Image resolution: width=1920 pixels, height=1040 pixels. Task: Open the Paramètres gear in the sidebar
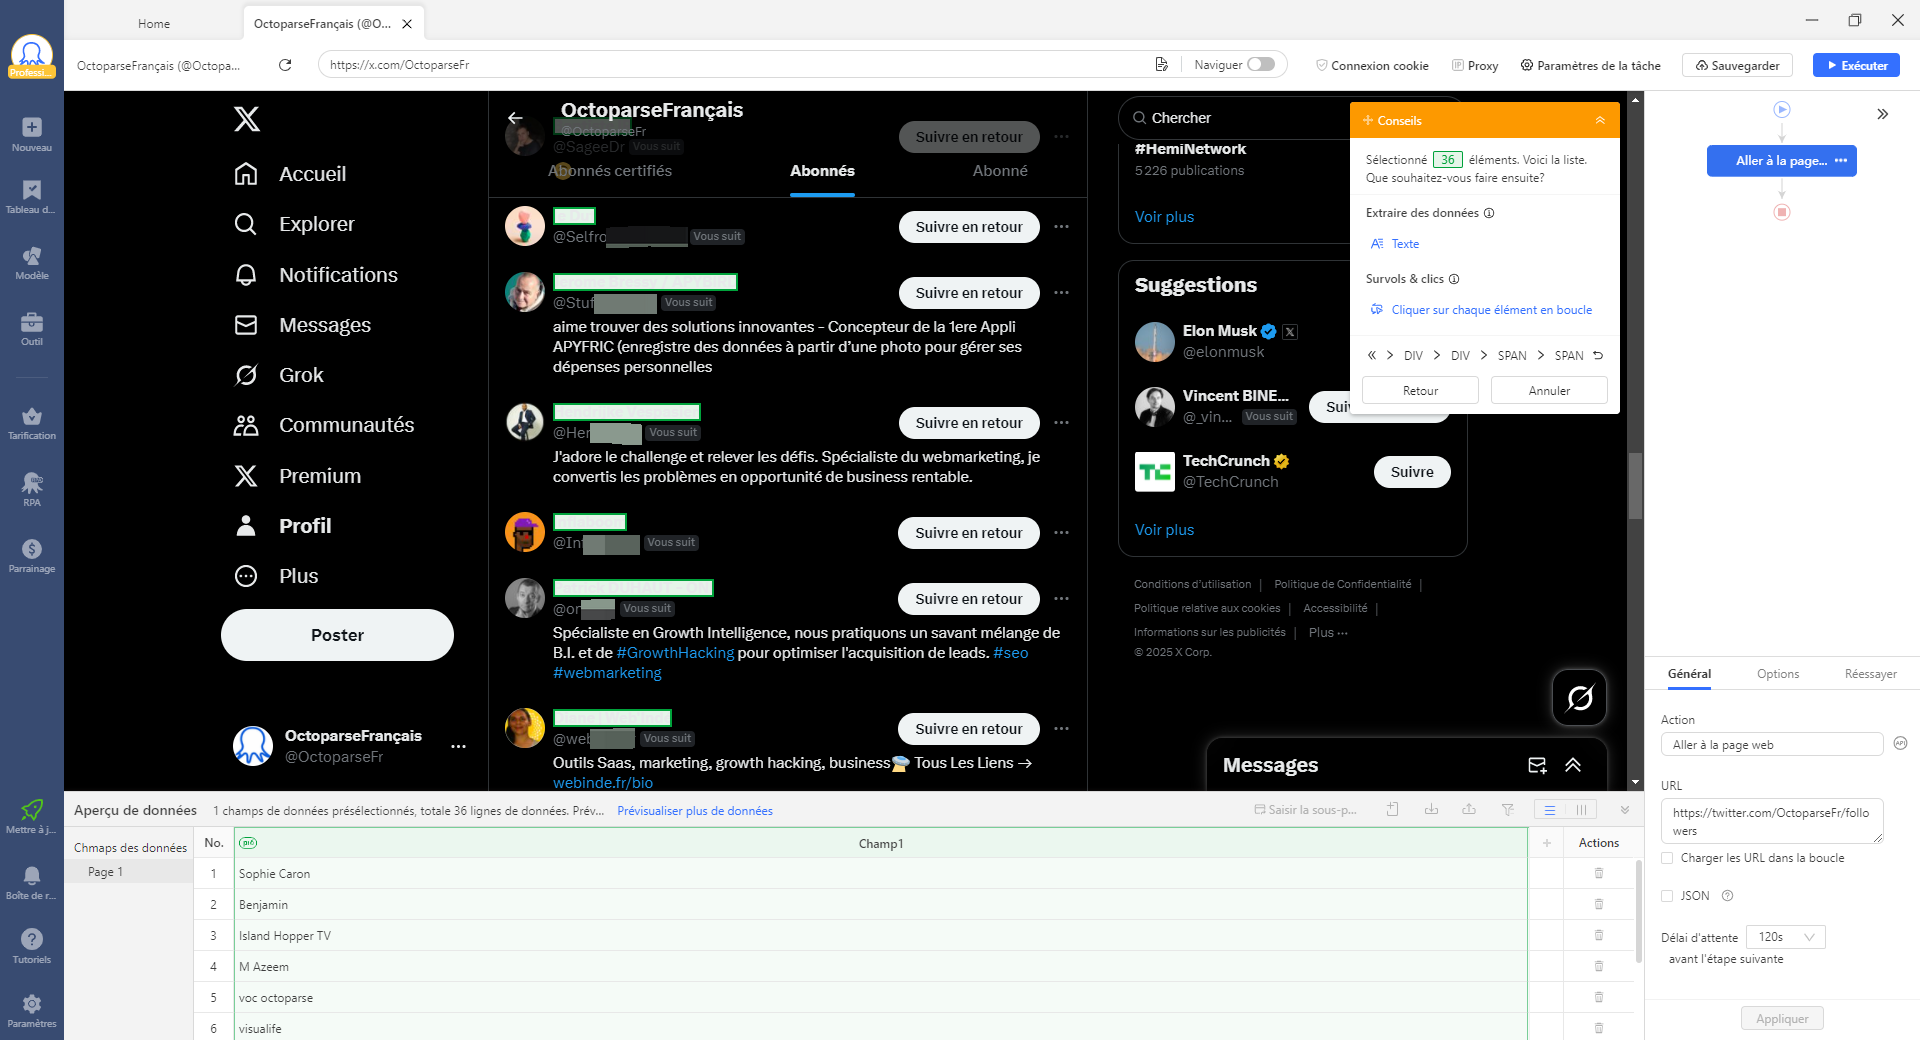32,1009
